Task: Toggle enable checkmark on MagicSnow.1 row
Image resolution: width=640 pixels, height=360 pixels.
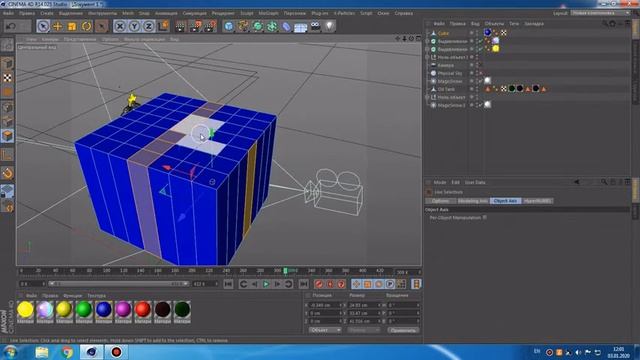Action: pos(481,105)
